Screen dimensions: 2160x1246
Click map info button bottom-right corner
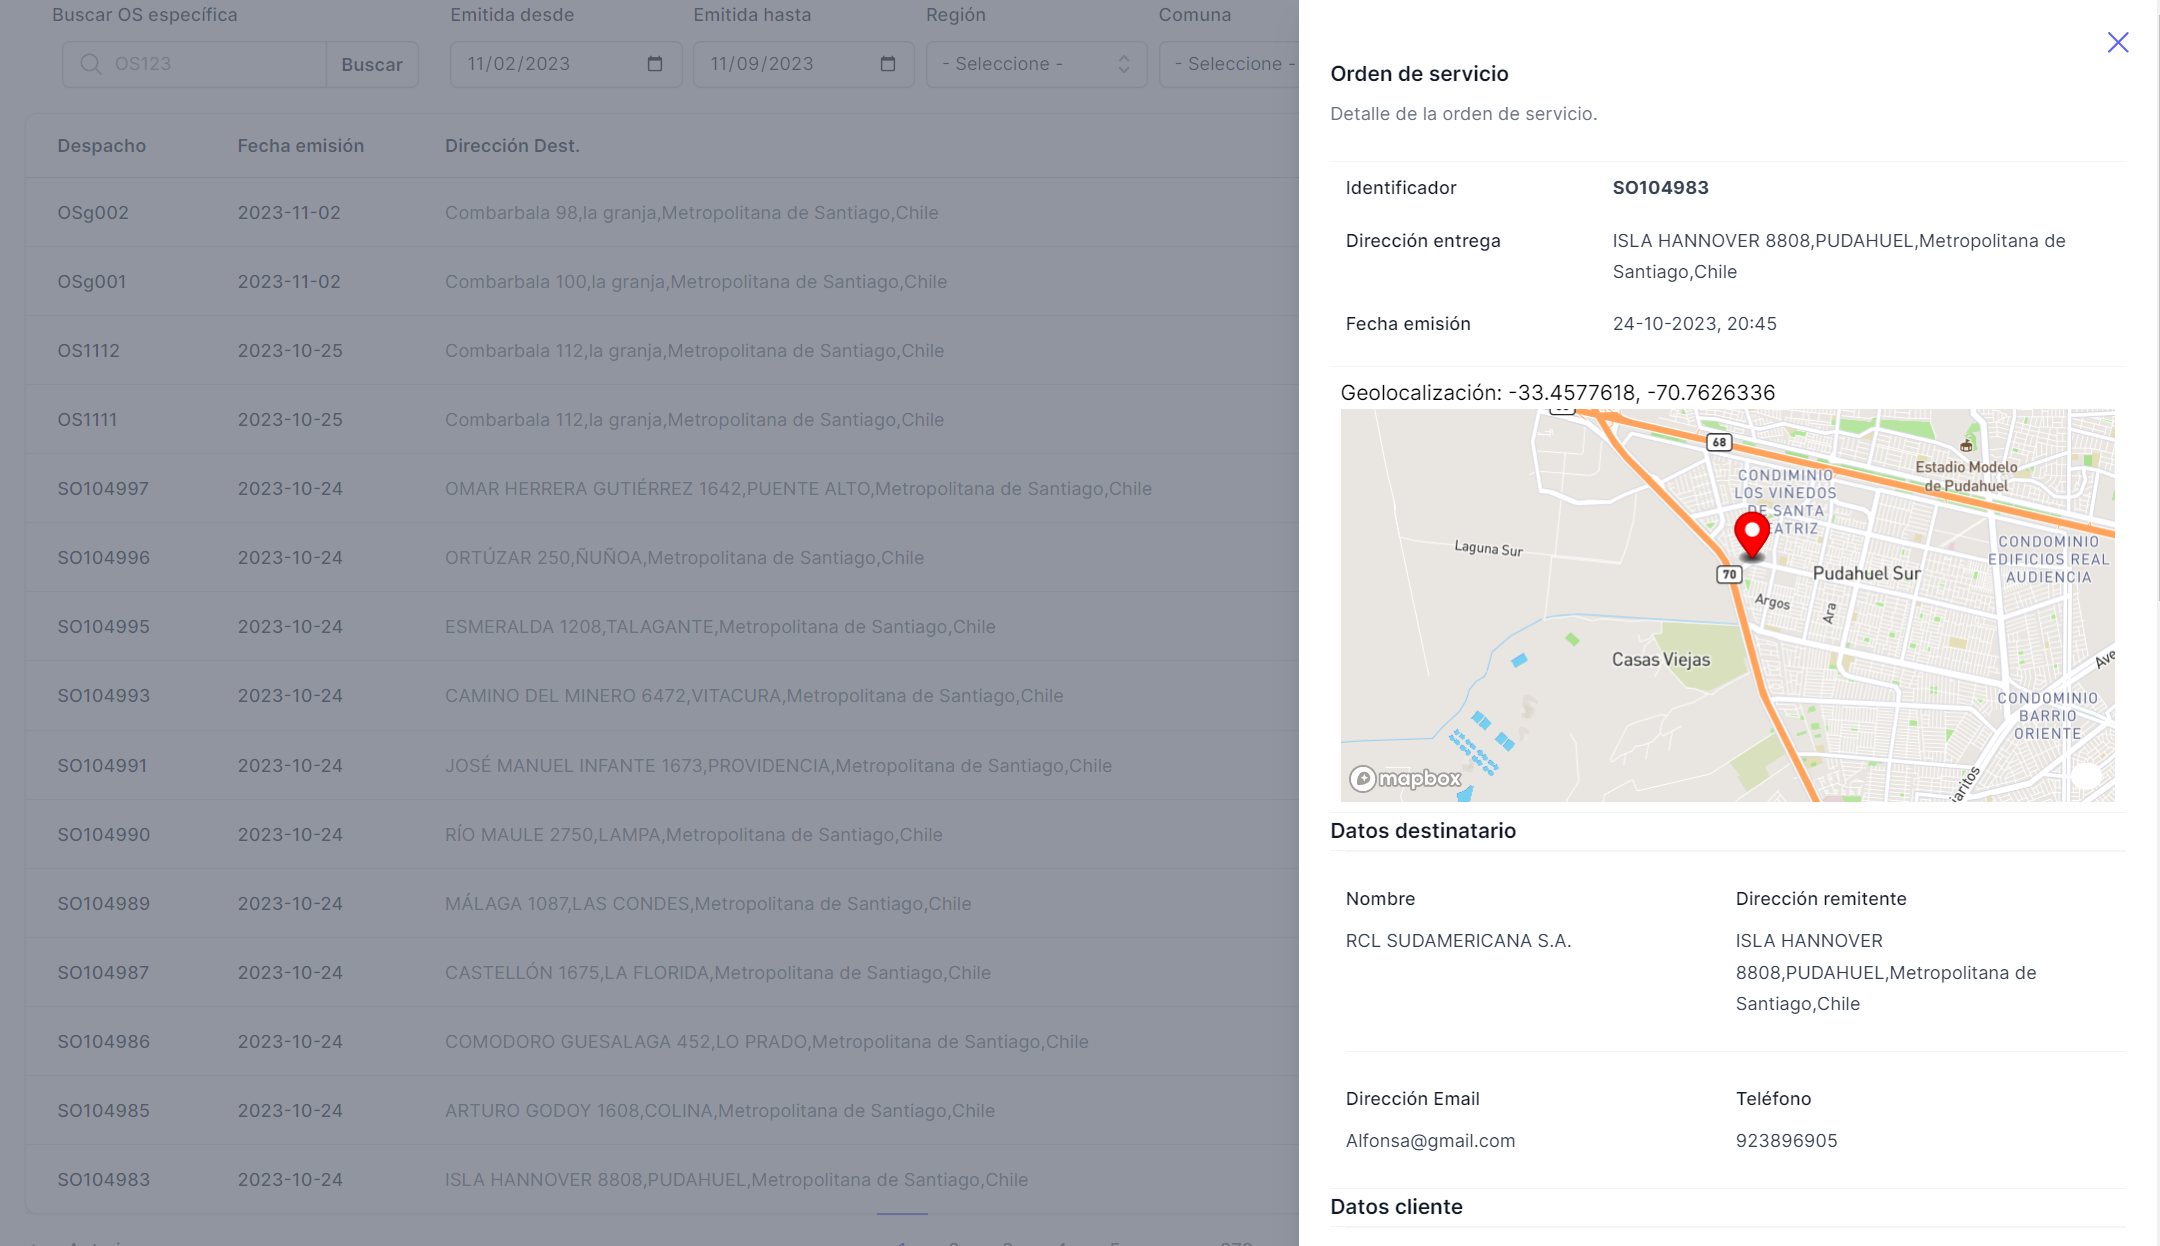2086,776
